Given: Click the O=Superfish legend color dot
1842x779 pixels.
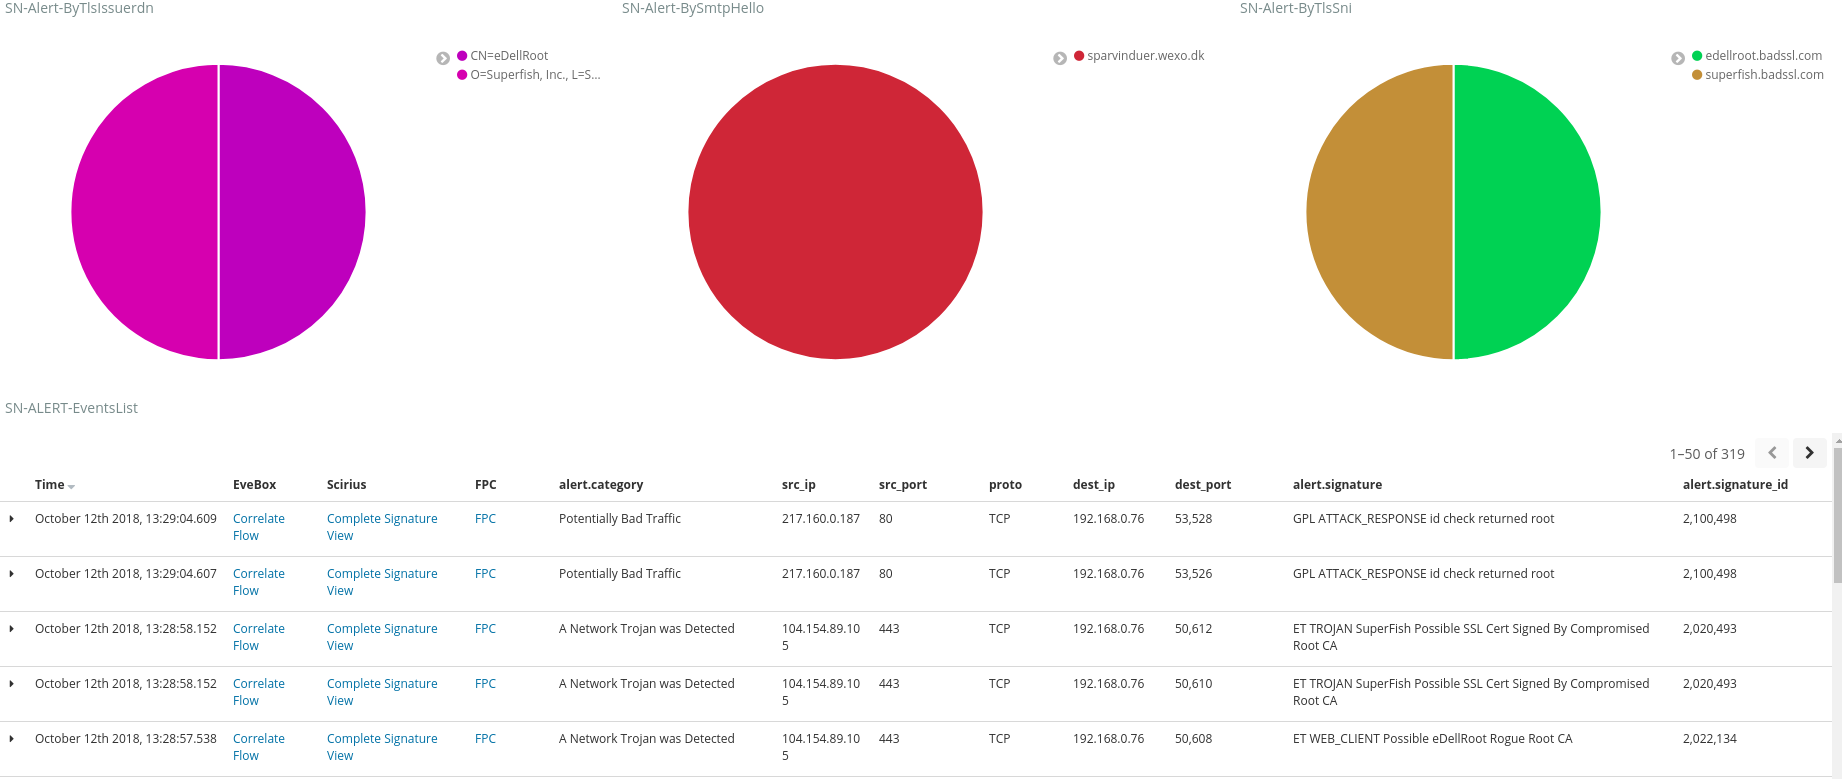Looking at the screenshot, I should pos(462,75).
